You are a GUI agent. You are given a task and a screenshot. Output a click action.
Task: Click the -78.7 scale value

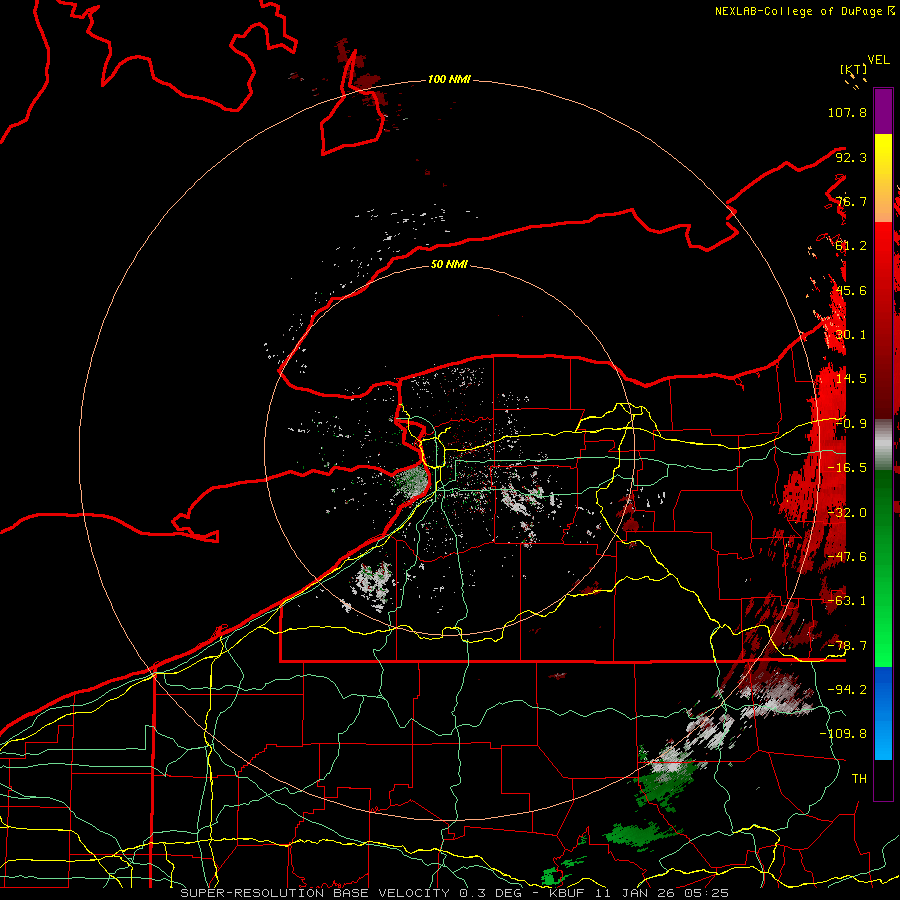(847, 646)
